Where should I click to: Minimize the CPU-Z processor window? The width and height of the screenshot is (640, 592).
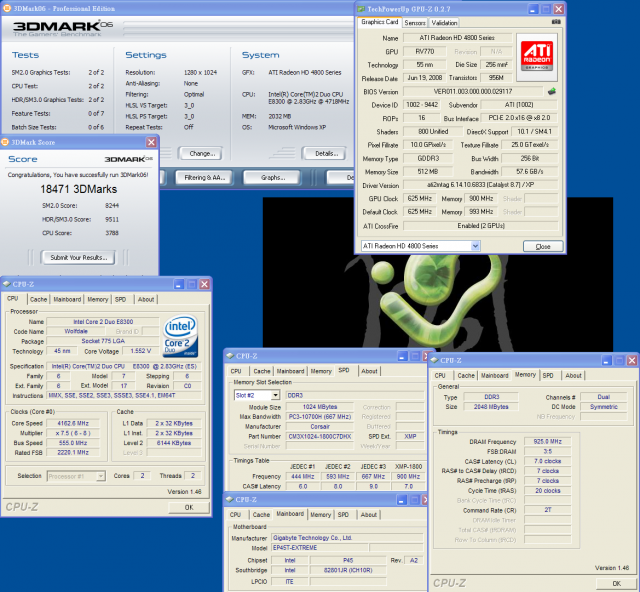178,284
